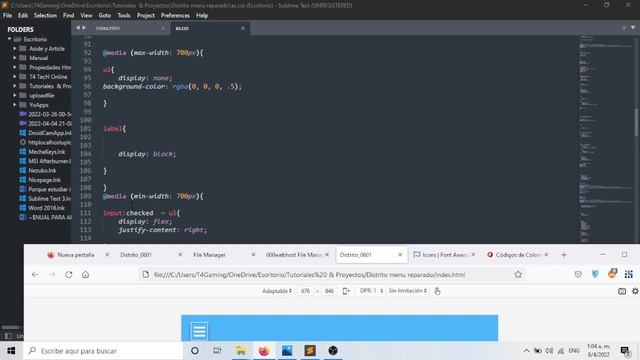Open the tab list dropdown arrow in Sublime
Image resolution: width=640 pixels, height=360 pixels.
[x=633, y=28]
